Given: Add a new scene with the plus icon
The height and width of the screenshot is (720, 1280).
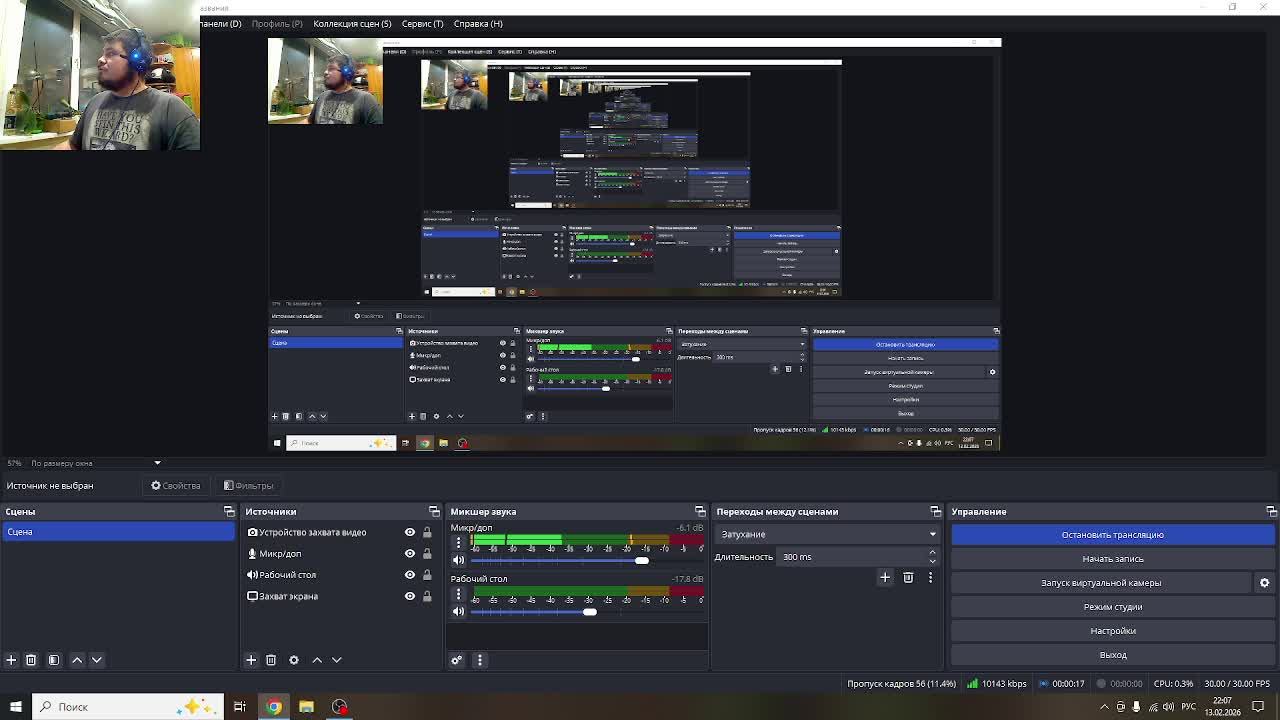Looking at the screenshot, I should (11, 660).
